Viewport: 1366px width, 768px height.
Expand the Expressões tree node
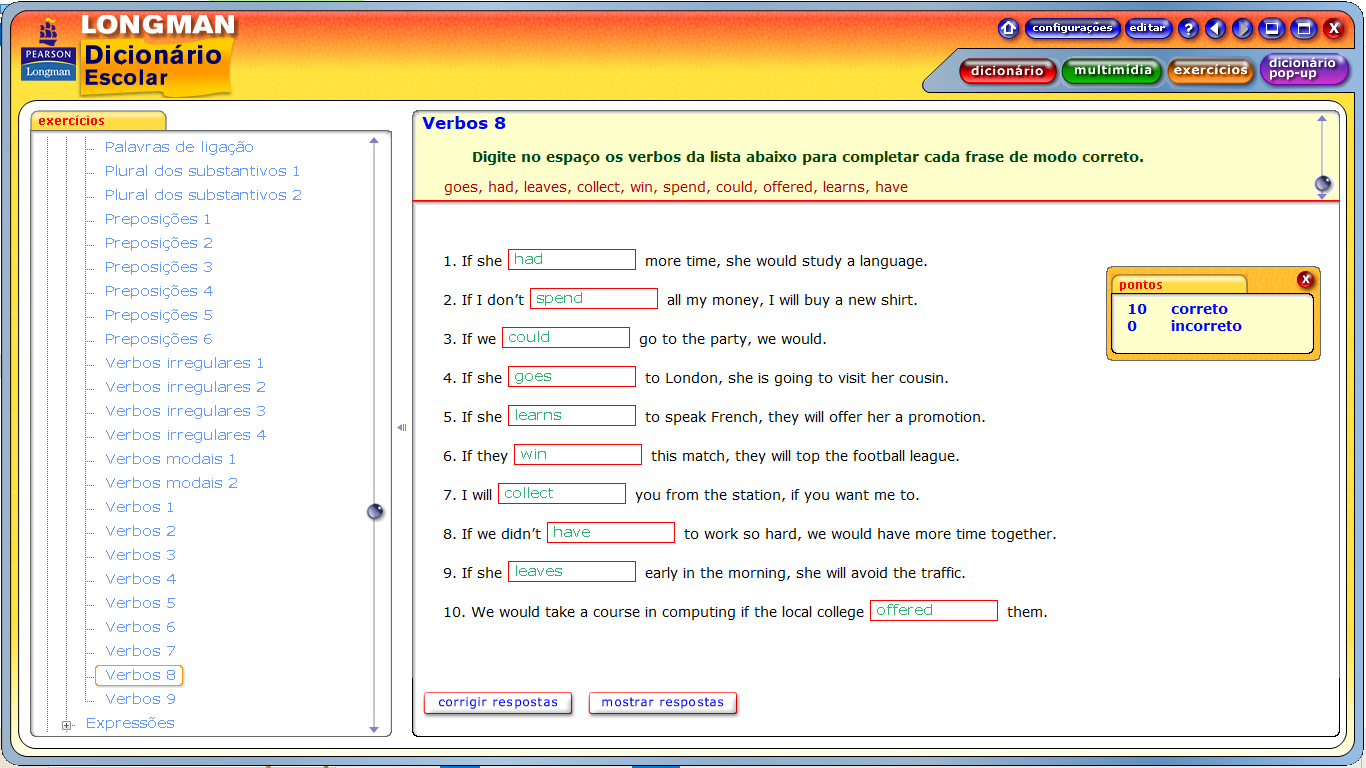click(x=66, y=725)
